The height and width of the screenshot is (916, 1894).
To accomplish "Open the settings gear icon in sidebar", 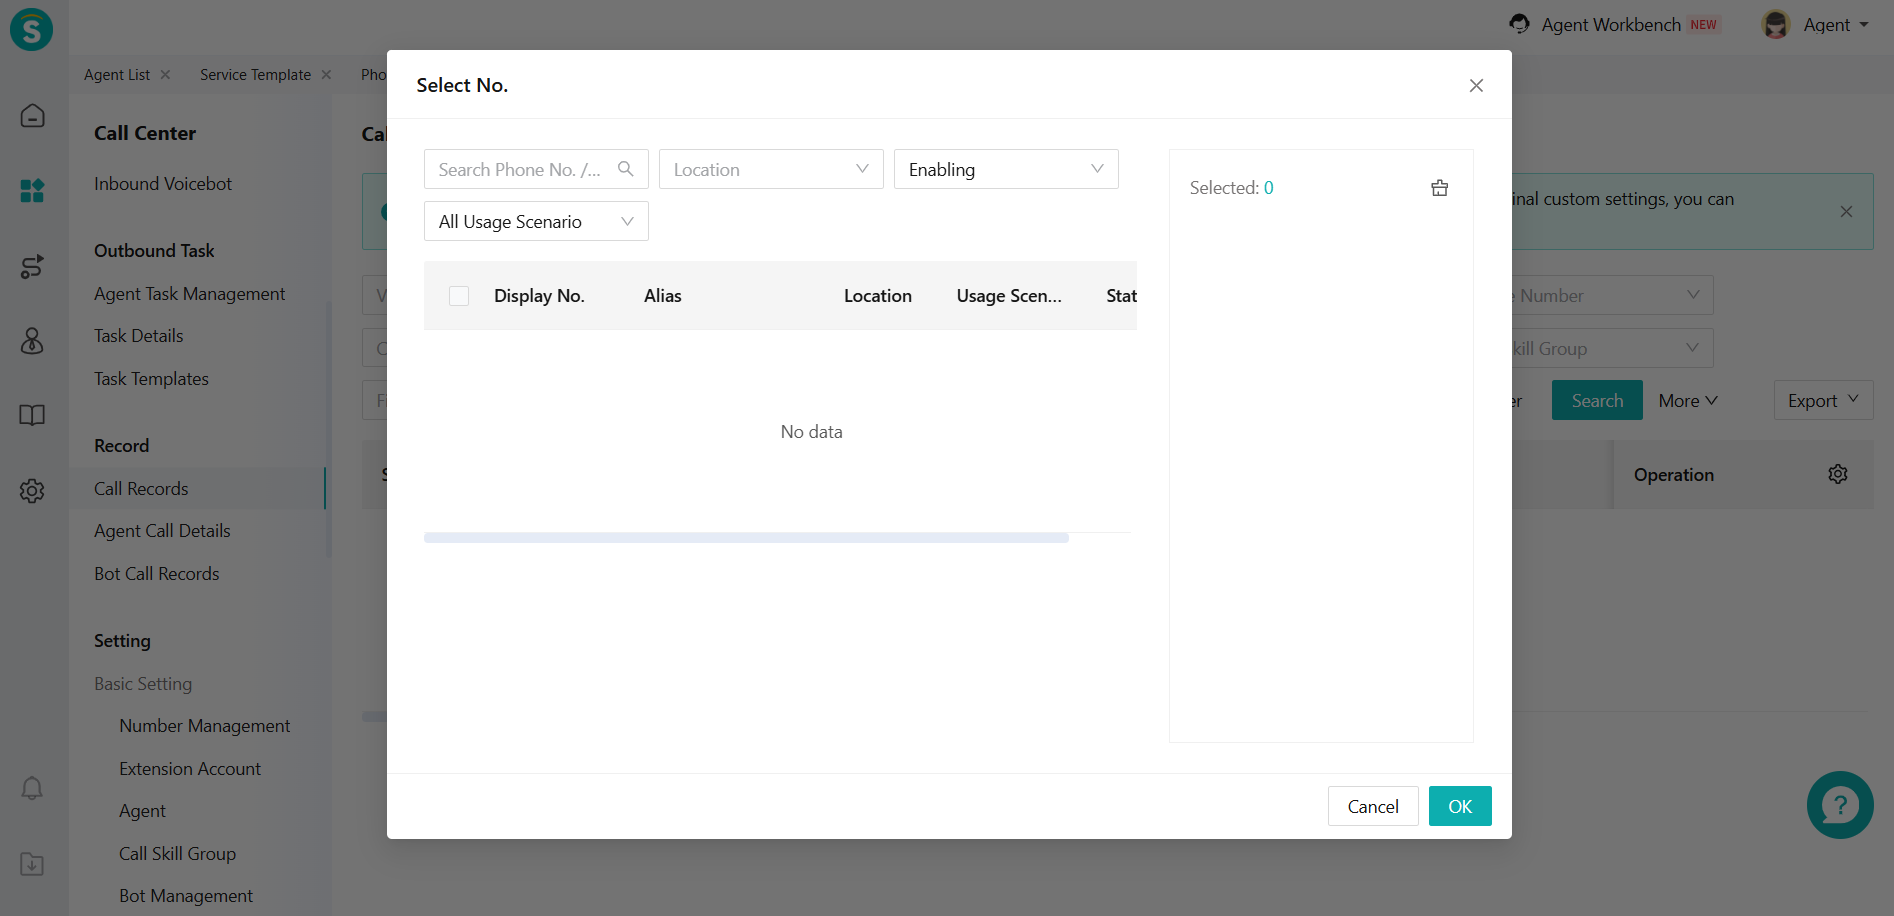I will tap(32, 491).
